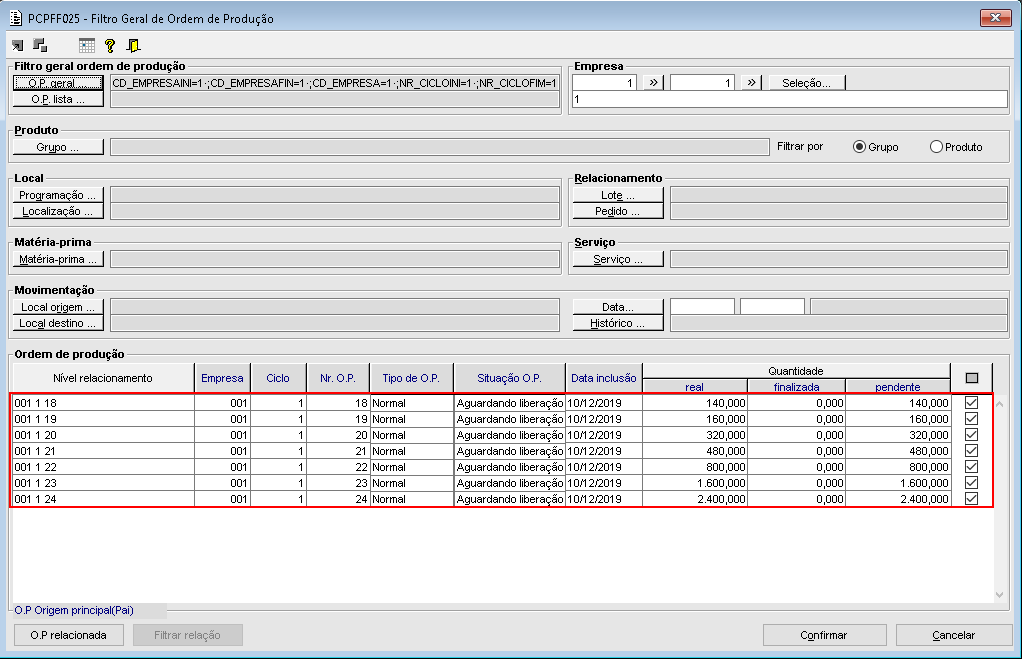Uncheck the checkbox for O.P. 19 row
1022x659 pixels.
(x=971, y=418)
